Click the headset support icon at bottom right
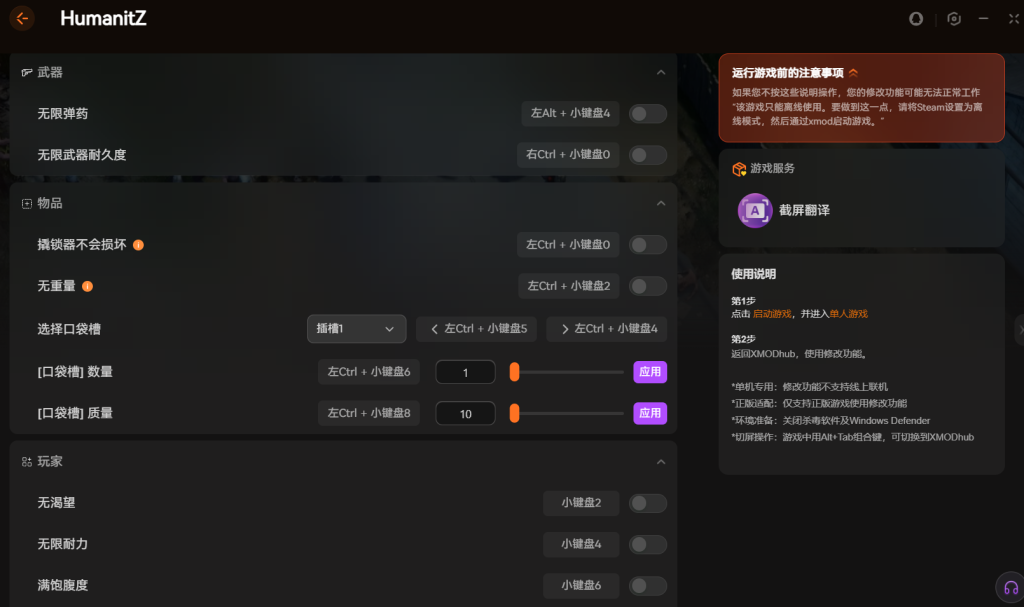Viewport: 1024px width, 607px height. (x=1010, y=587)
